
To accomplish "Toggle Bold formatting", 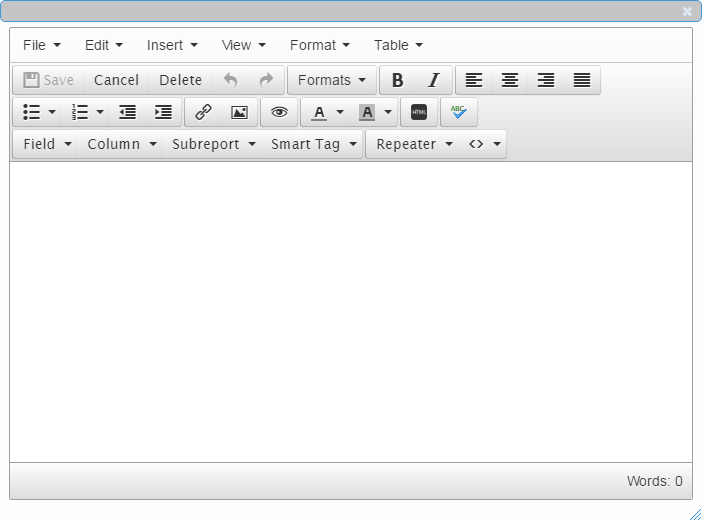I will tap(397, 80).
